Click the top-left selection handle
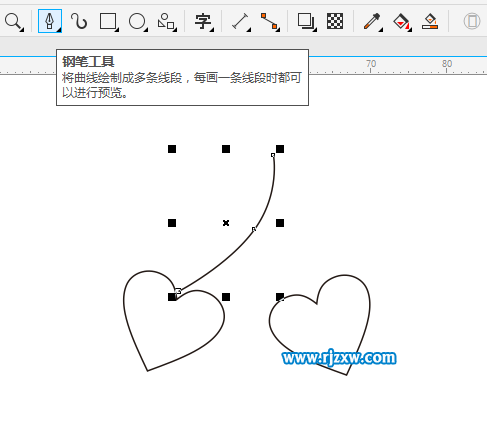Screen dimensions: 487x444 [x=172, y=149]
